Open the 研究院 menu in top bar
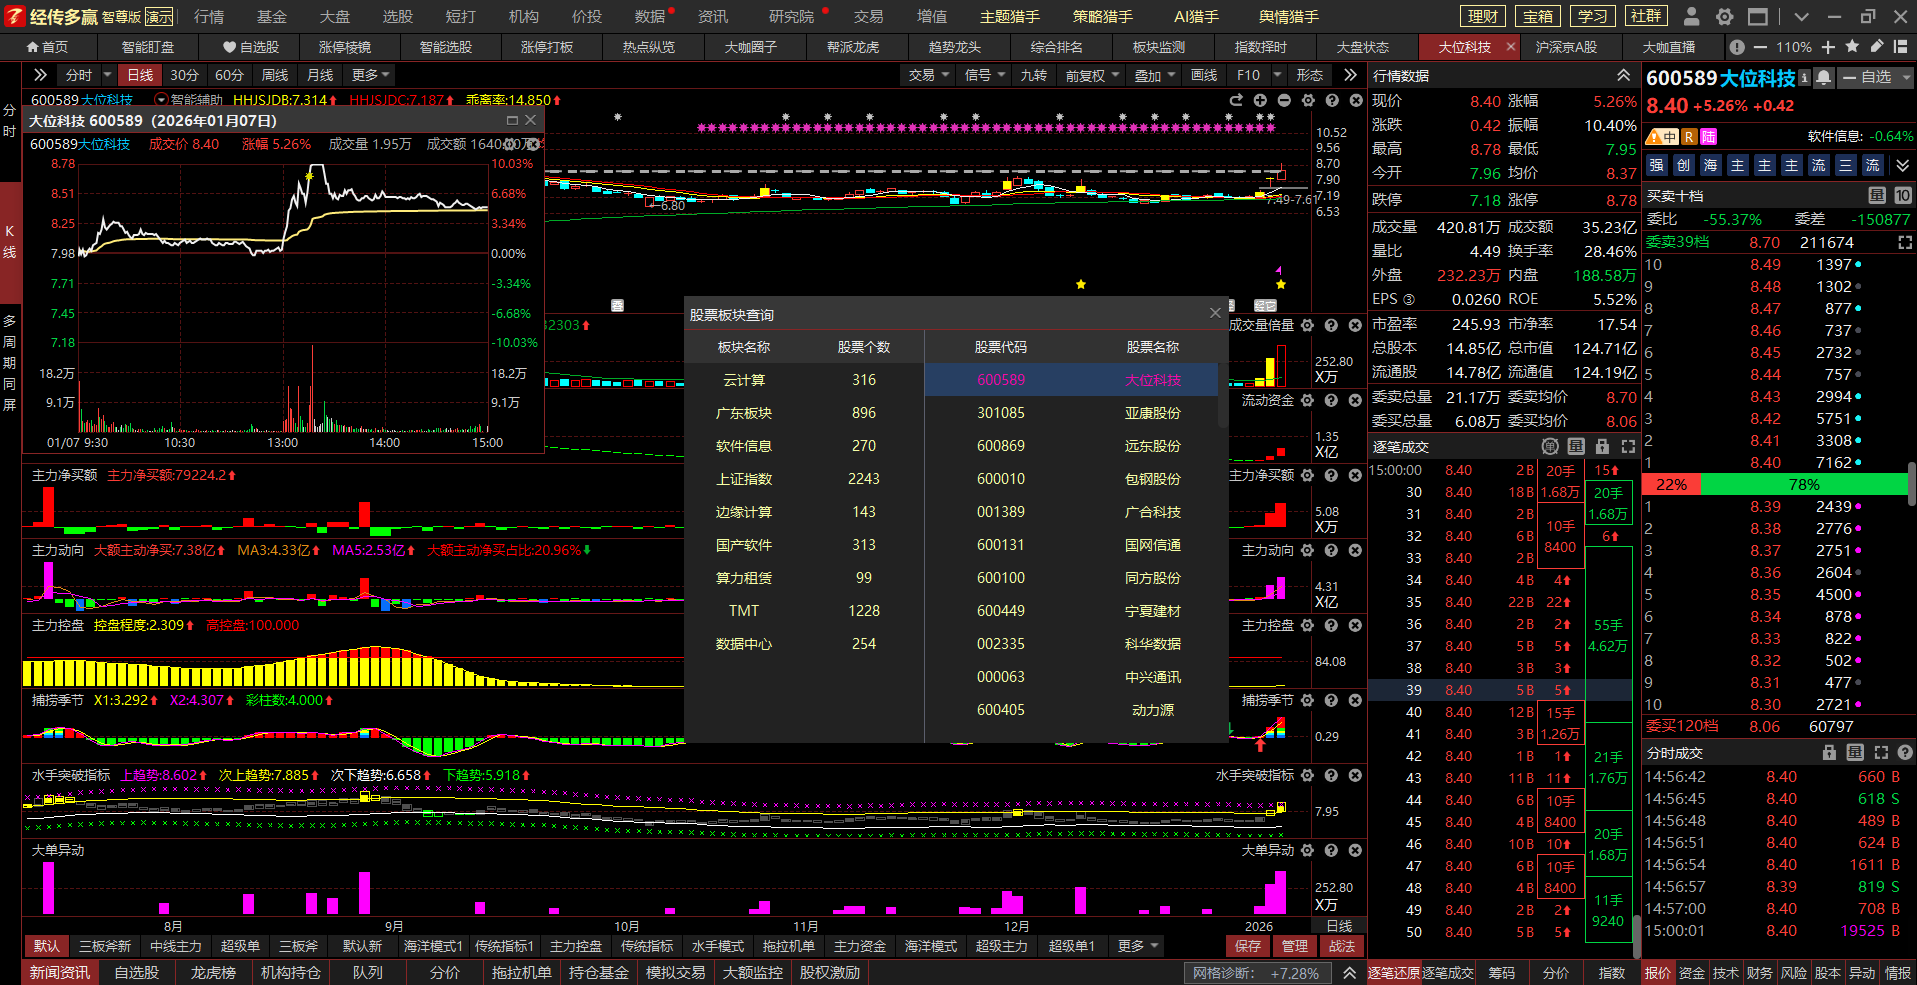Screen dimensions: 1917x985 coord(791,17)
